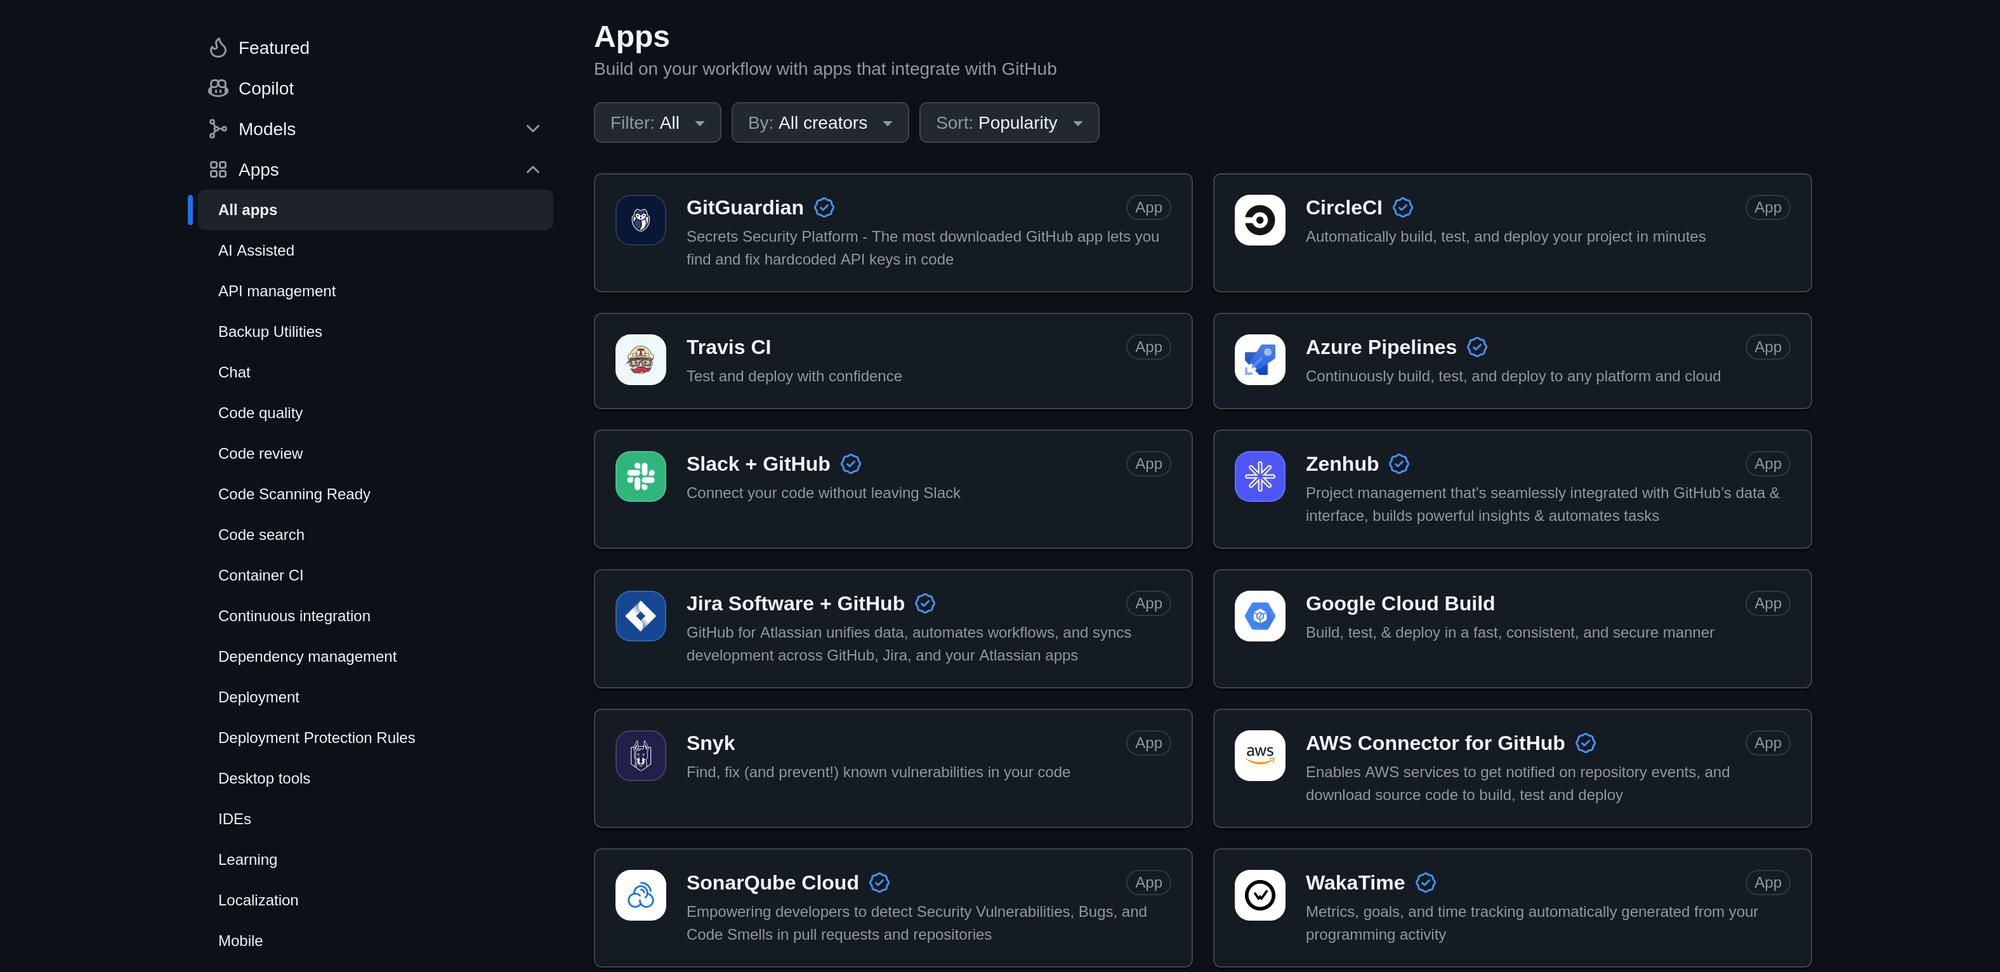Open the Snyk title link
Screen dimensions: 2000x972
[x=710, y=743]
